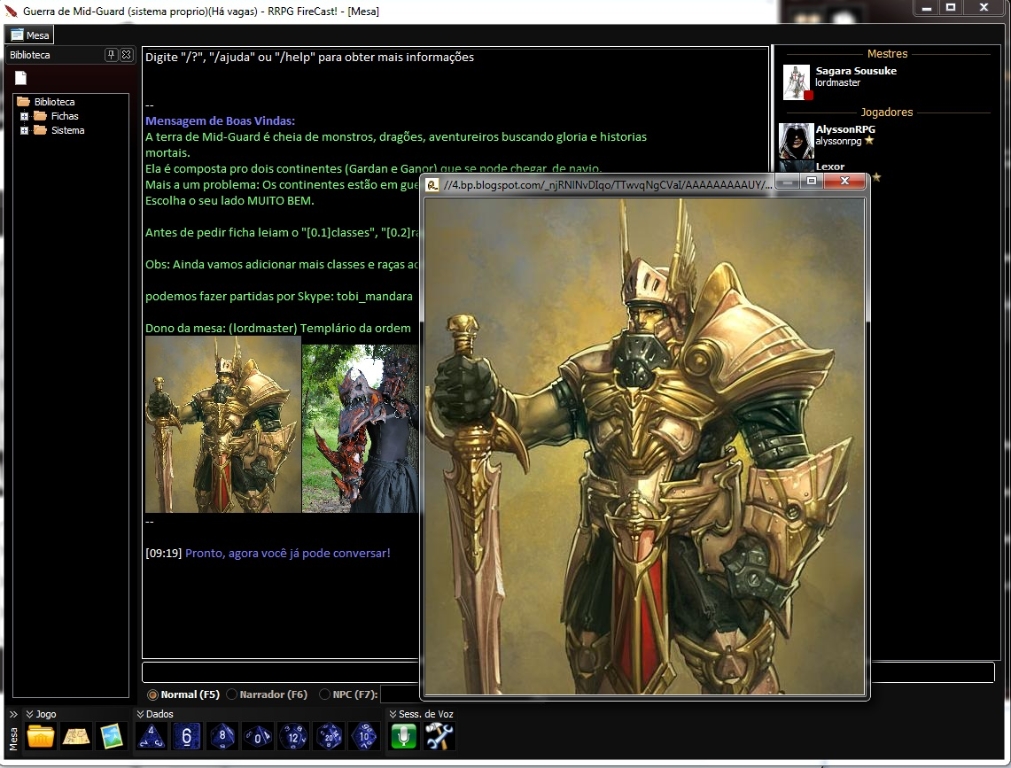Switch to the Mesa tab

coord(31,33)
